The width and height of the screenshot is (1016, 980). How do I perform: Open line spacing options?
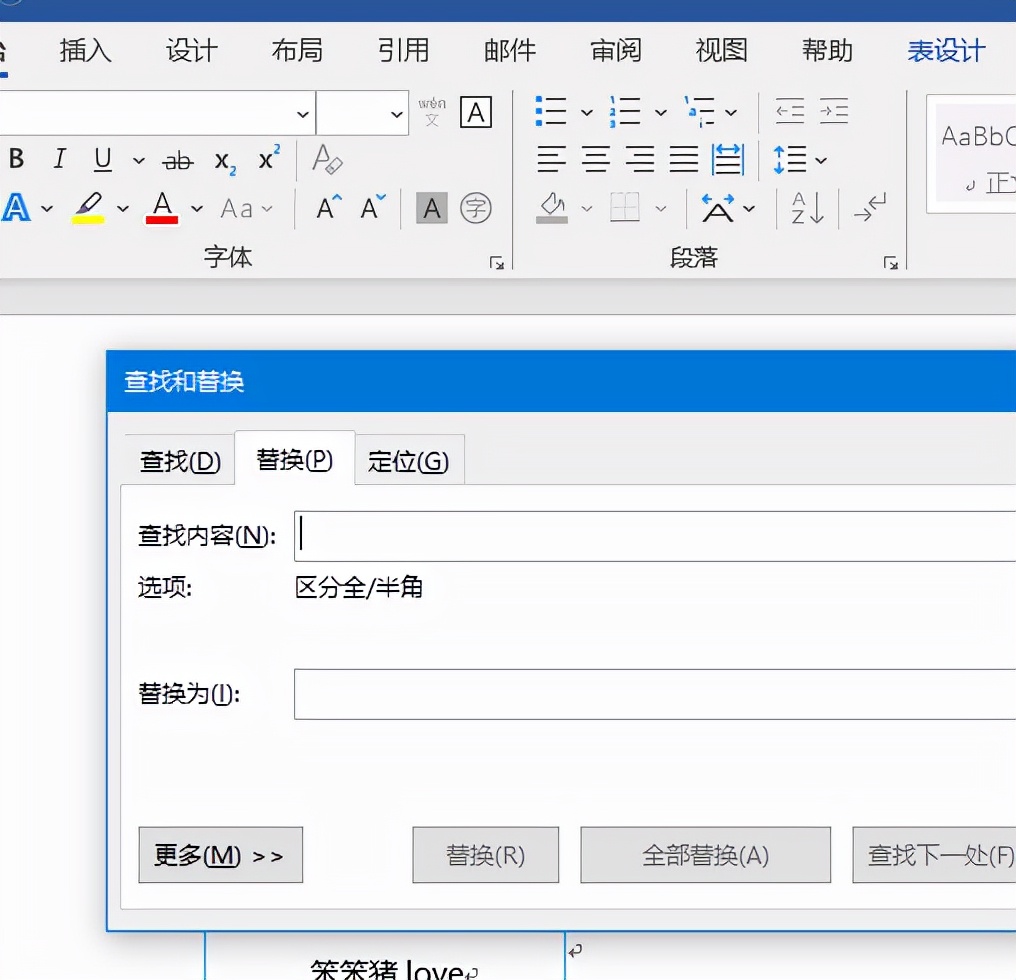point(789,159)
